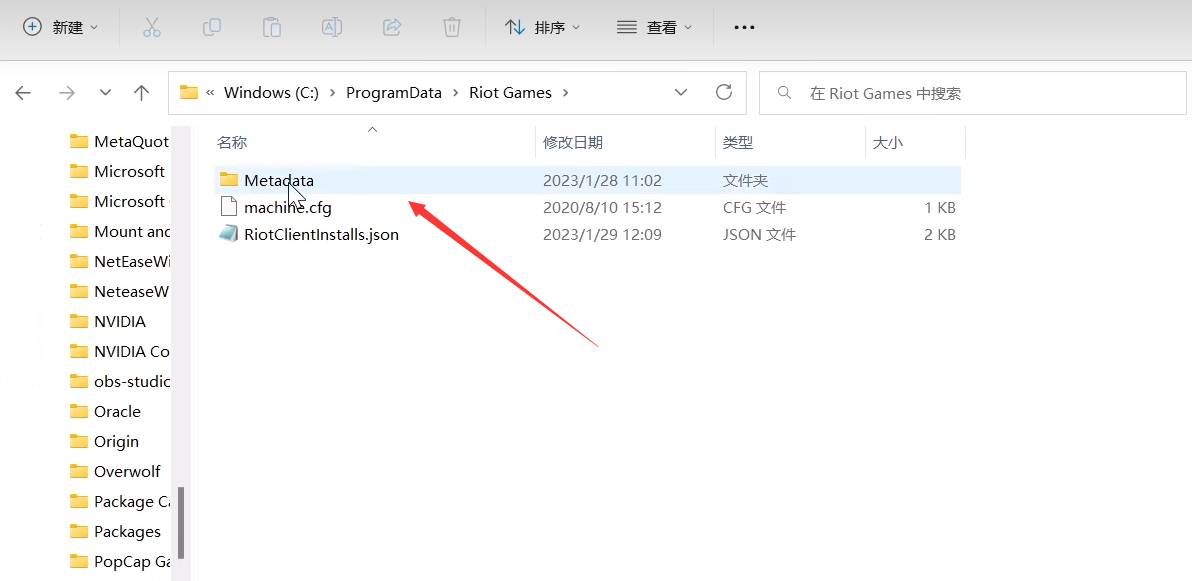Go up one level with up arrow
Image resolution: width=1192 pixels, height=581 pixels.
[141, 93]
